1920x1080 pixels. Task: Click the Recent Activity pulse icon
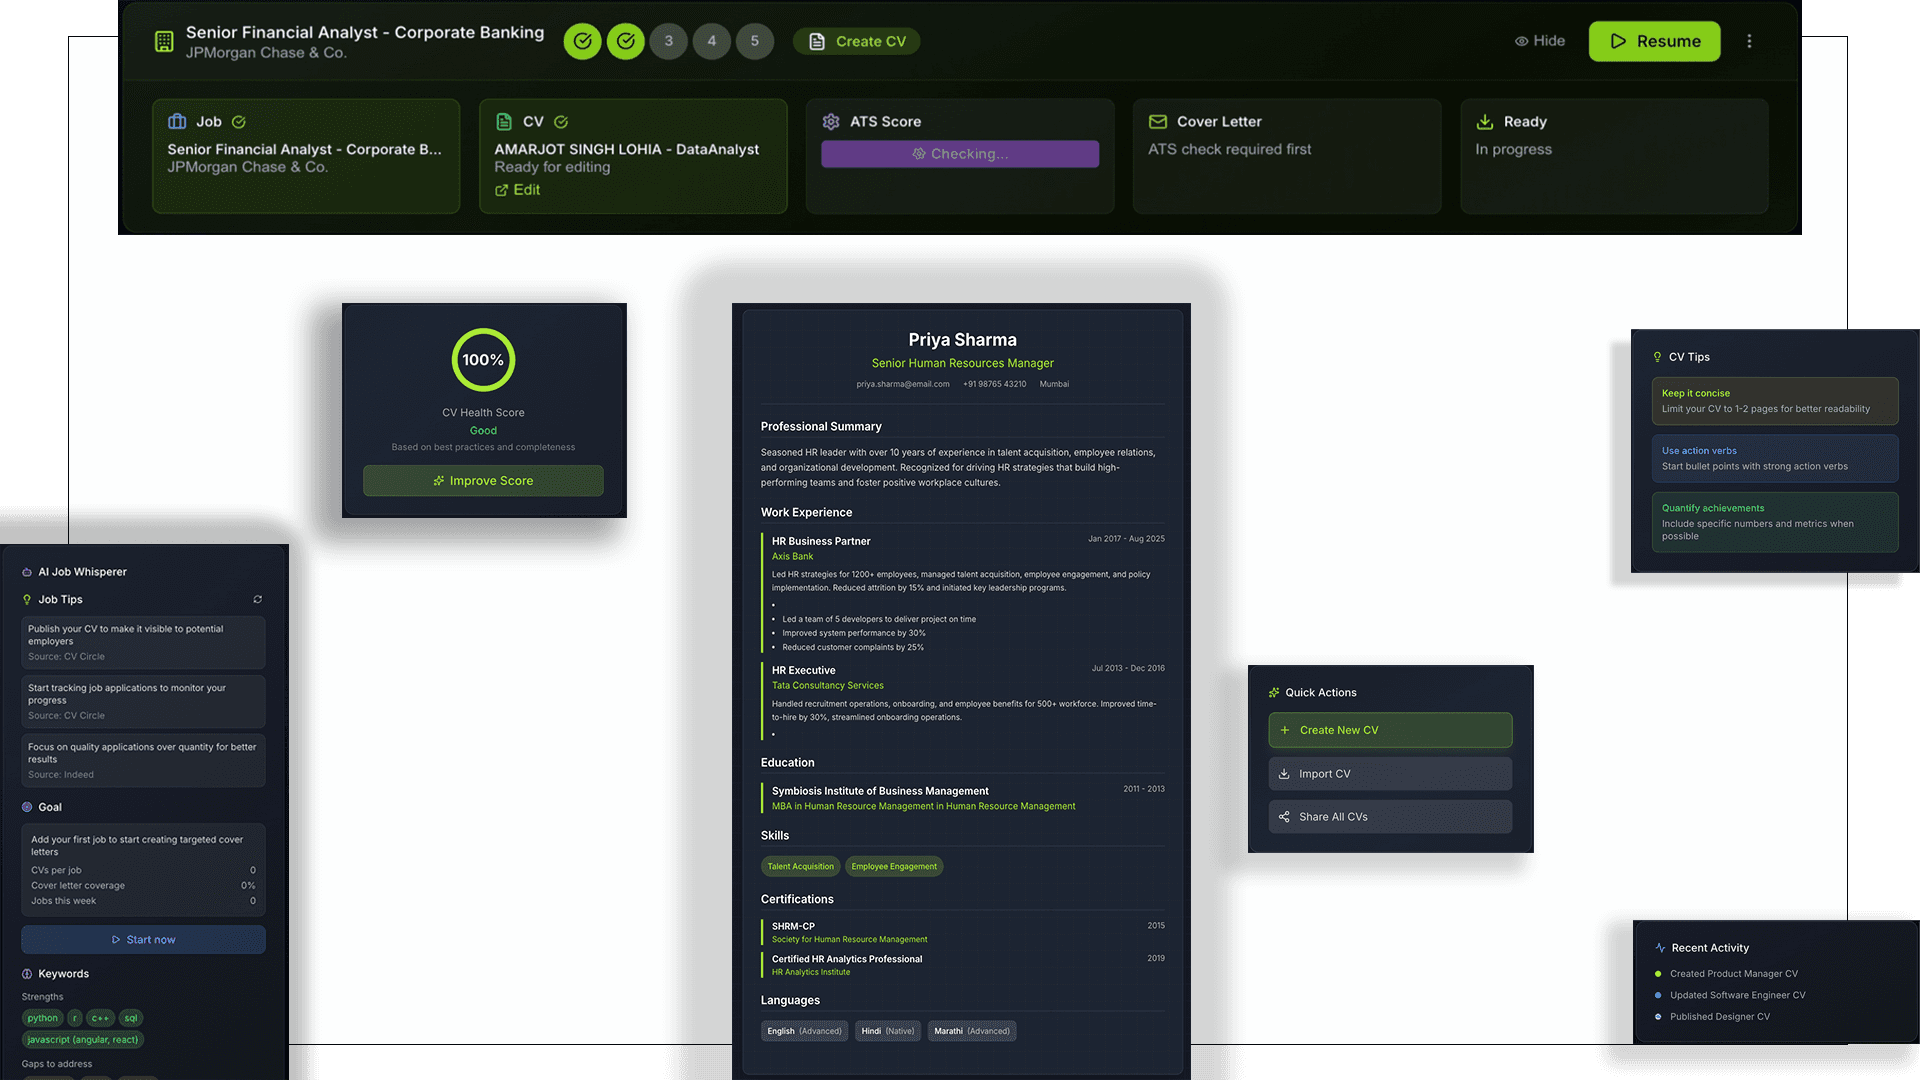[1660, 948]
